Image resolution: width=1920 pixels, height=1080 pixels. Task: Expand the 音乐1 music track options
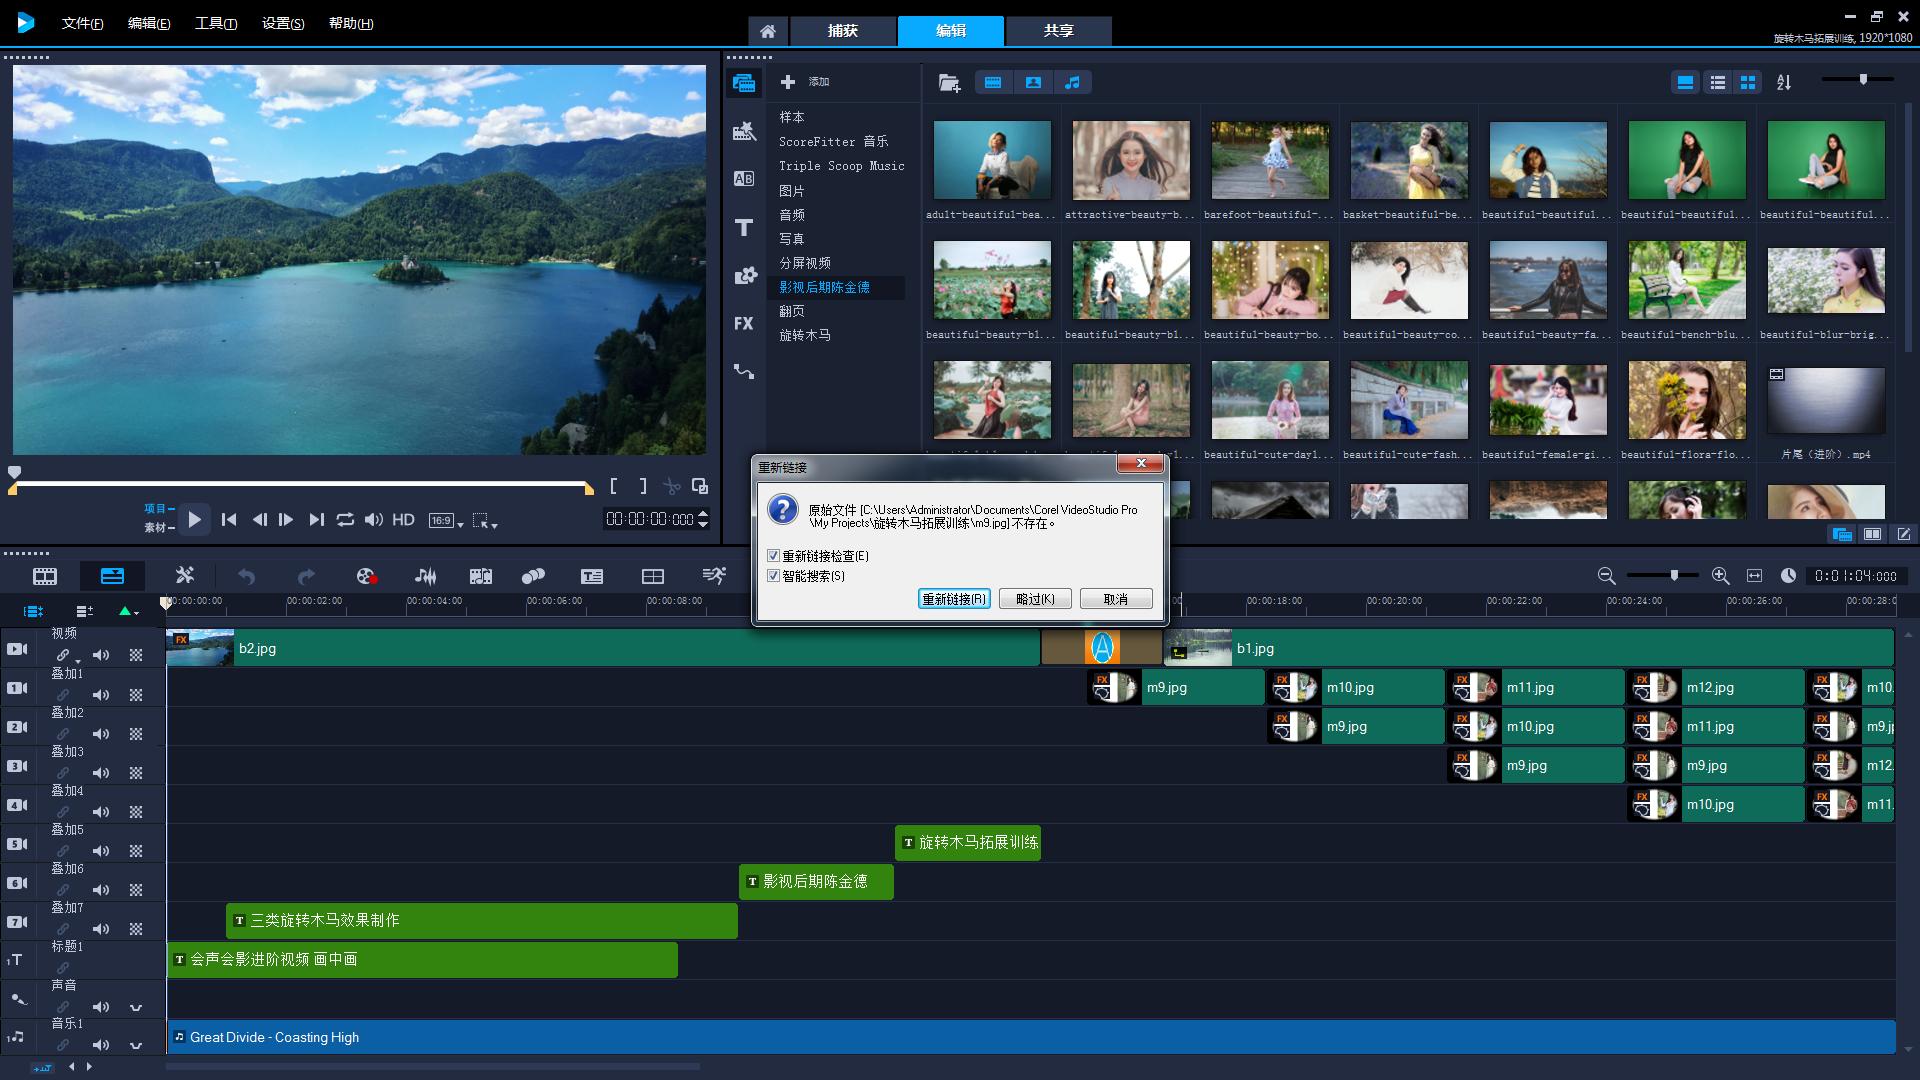(136, 1045)
